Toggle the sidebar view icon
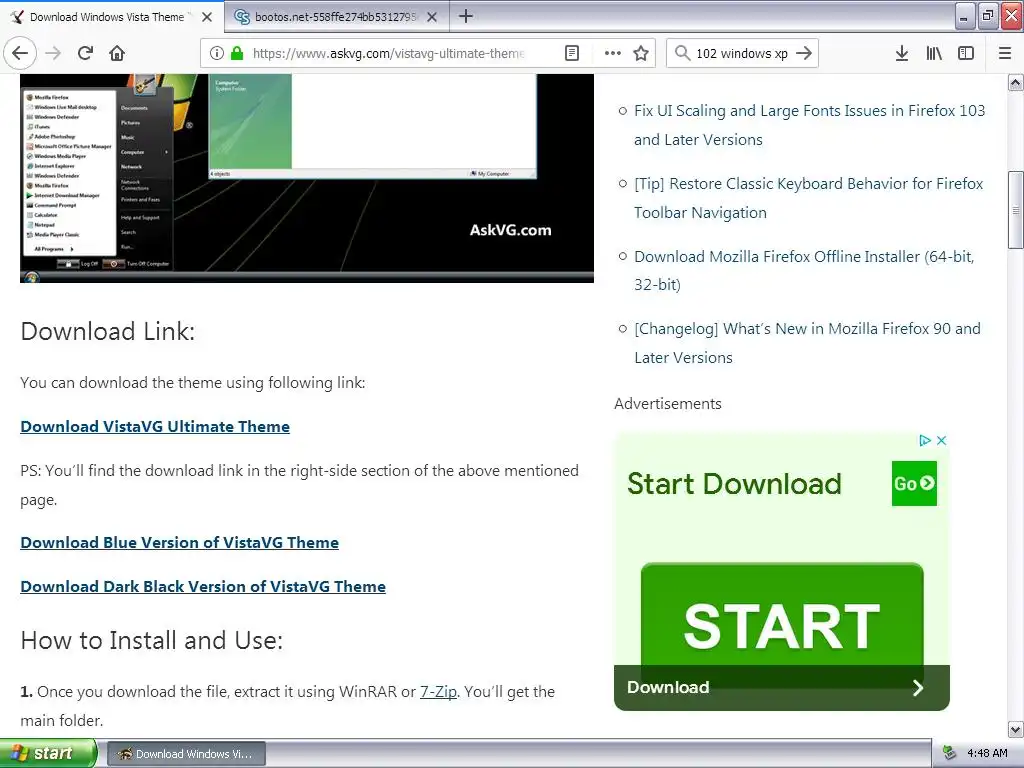 click(x=966, y=53)
